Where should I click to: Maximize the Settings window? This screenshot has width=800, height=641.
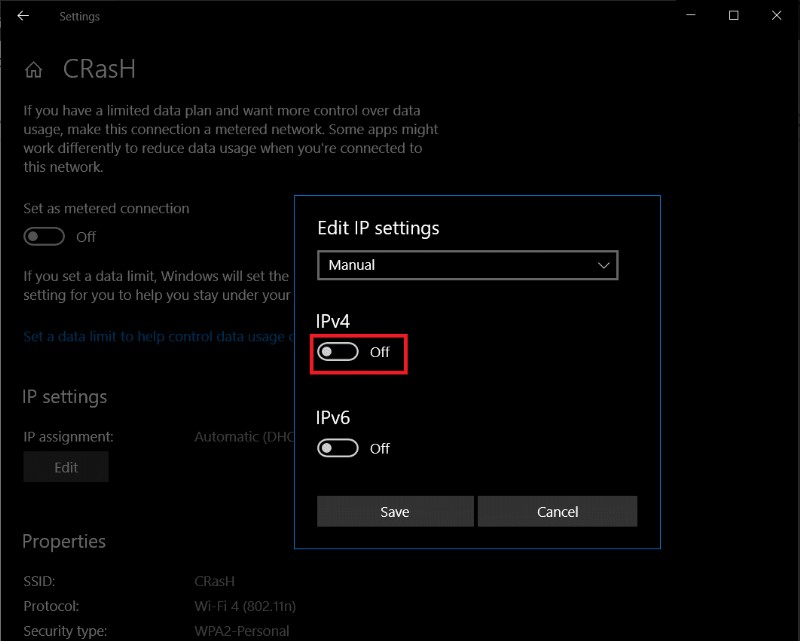click(733, 16)
